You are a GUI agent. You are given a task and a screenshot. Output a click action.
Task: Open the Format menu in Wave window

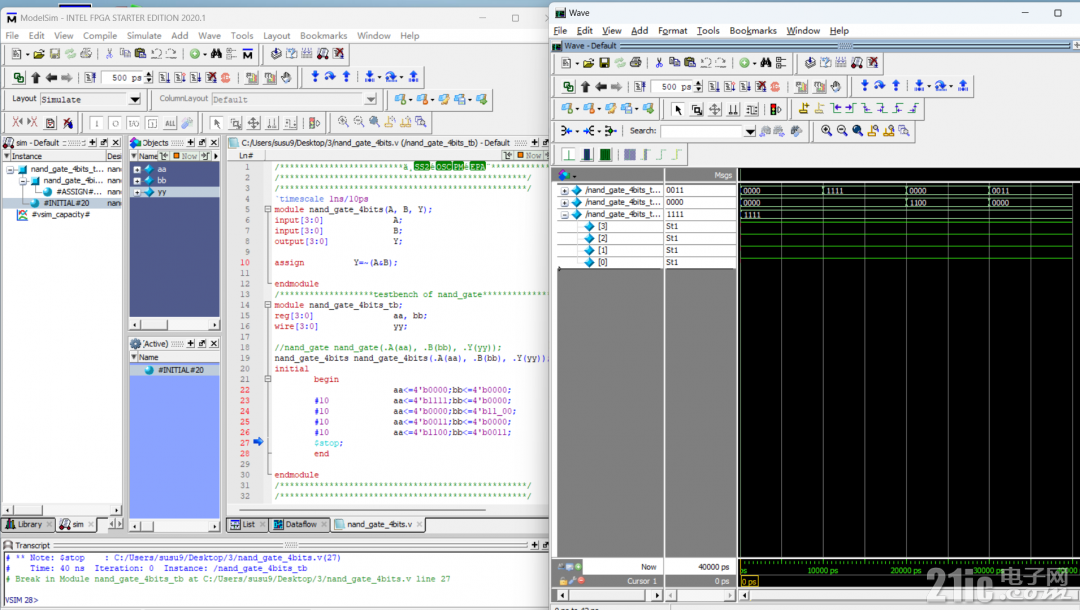coord(672,31)
